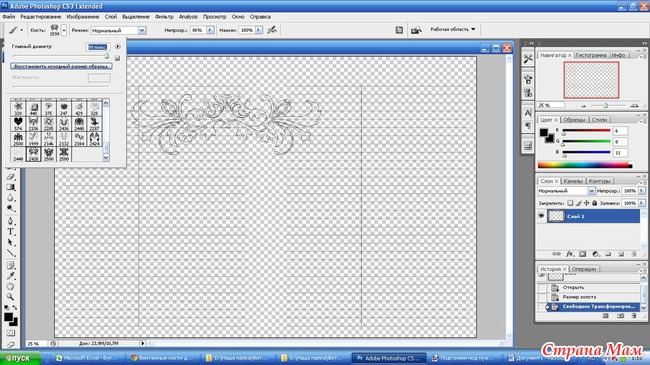Open the Фильтр menu
This screenshot has width=650, height=365.
[164, 17]
